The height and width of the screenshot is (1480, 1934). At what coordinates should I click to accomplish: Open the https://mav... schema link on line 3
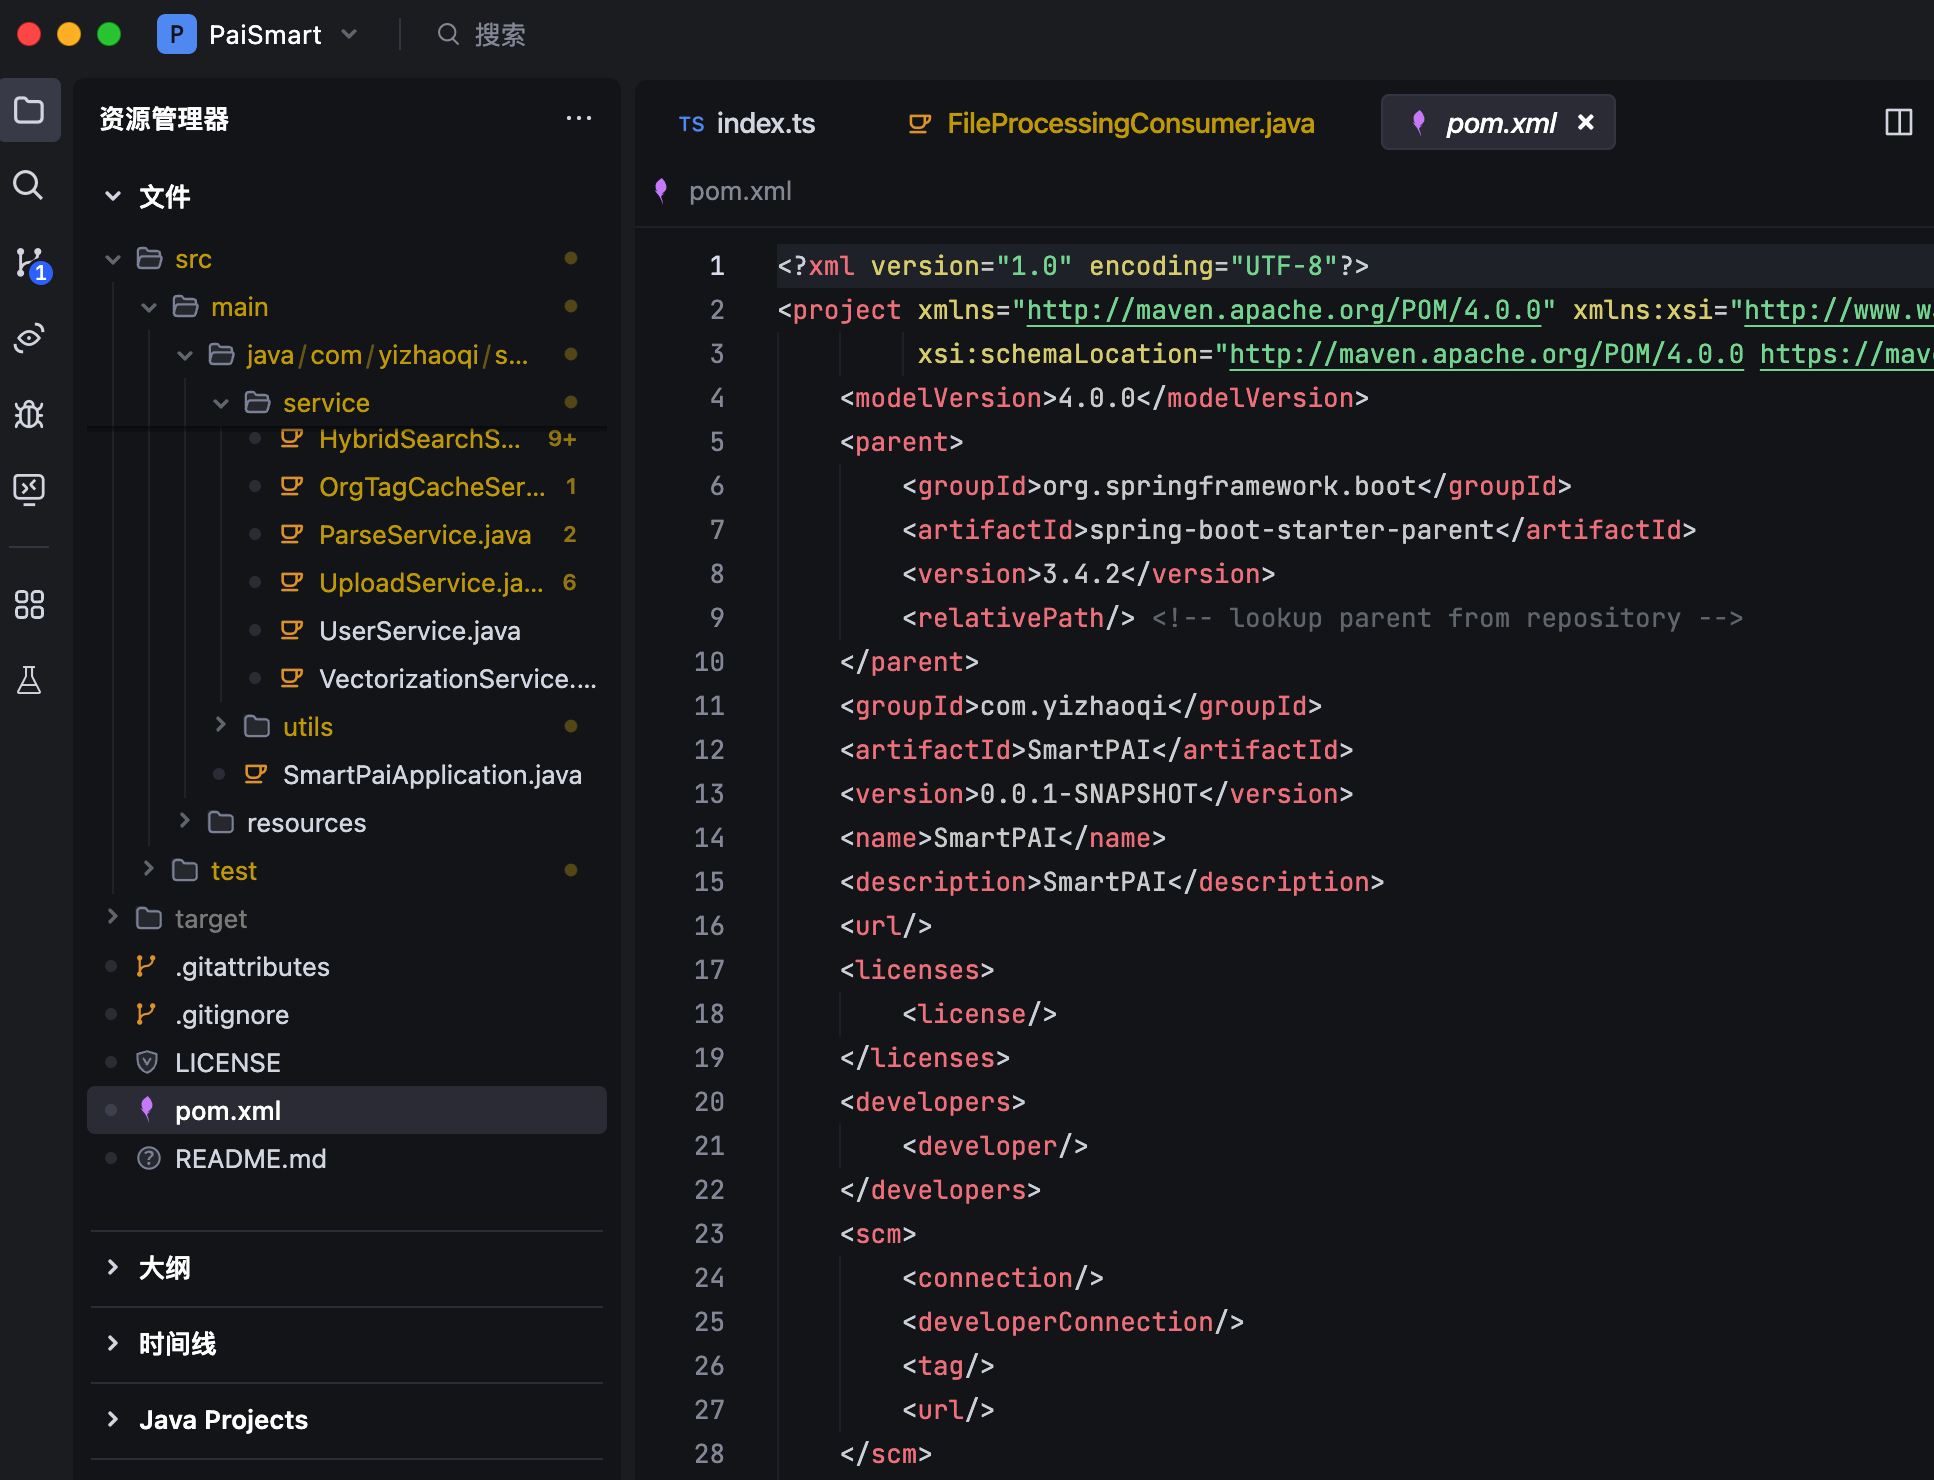coord(1846,354)
